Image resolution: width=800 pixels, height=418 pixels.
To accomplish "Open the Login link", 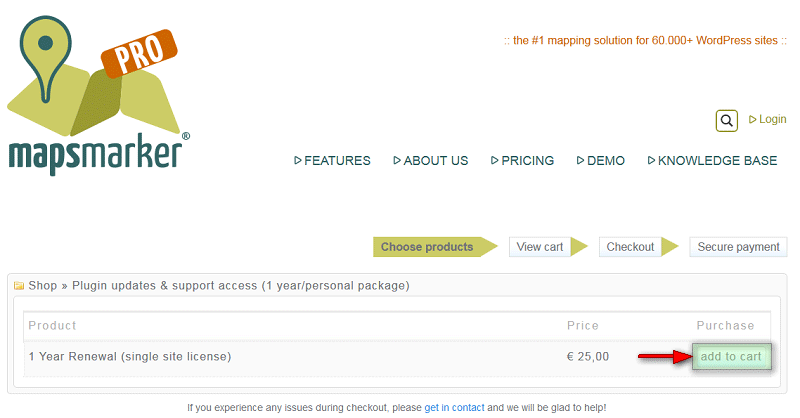I will 767,119.
